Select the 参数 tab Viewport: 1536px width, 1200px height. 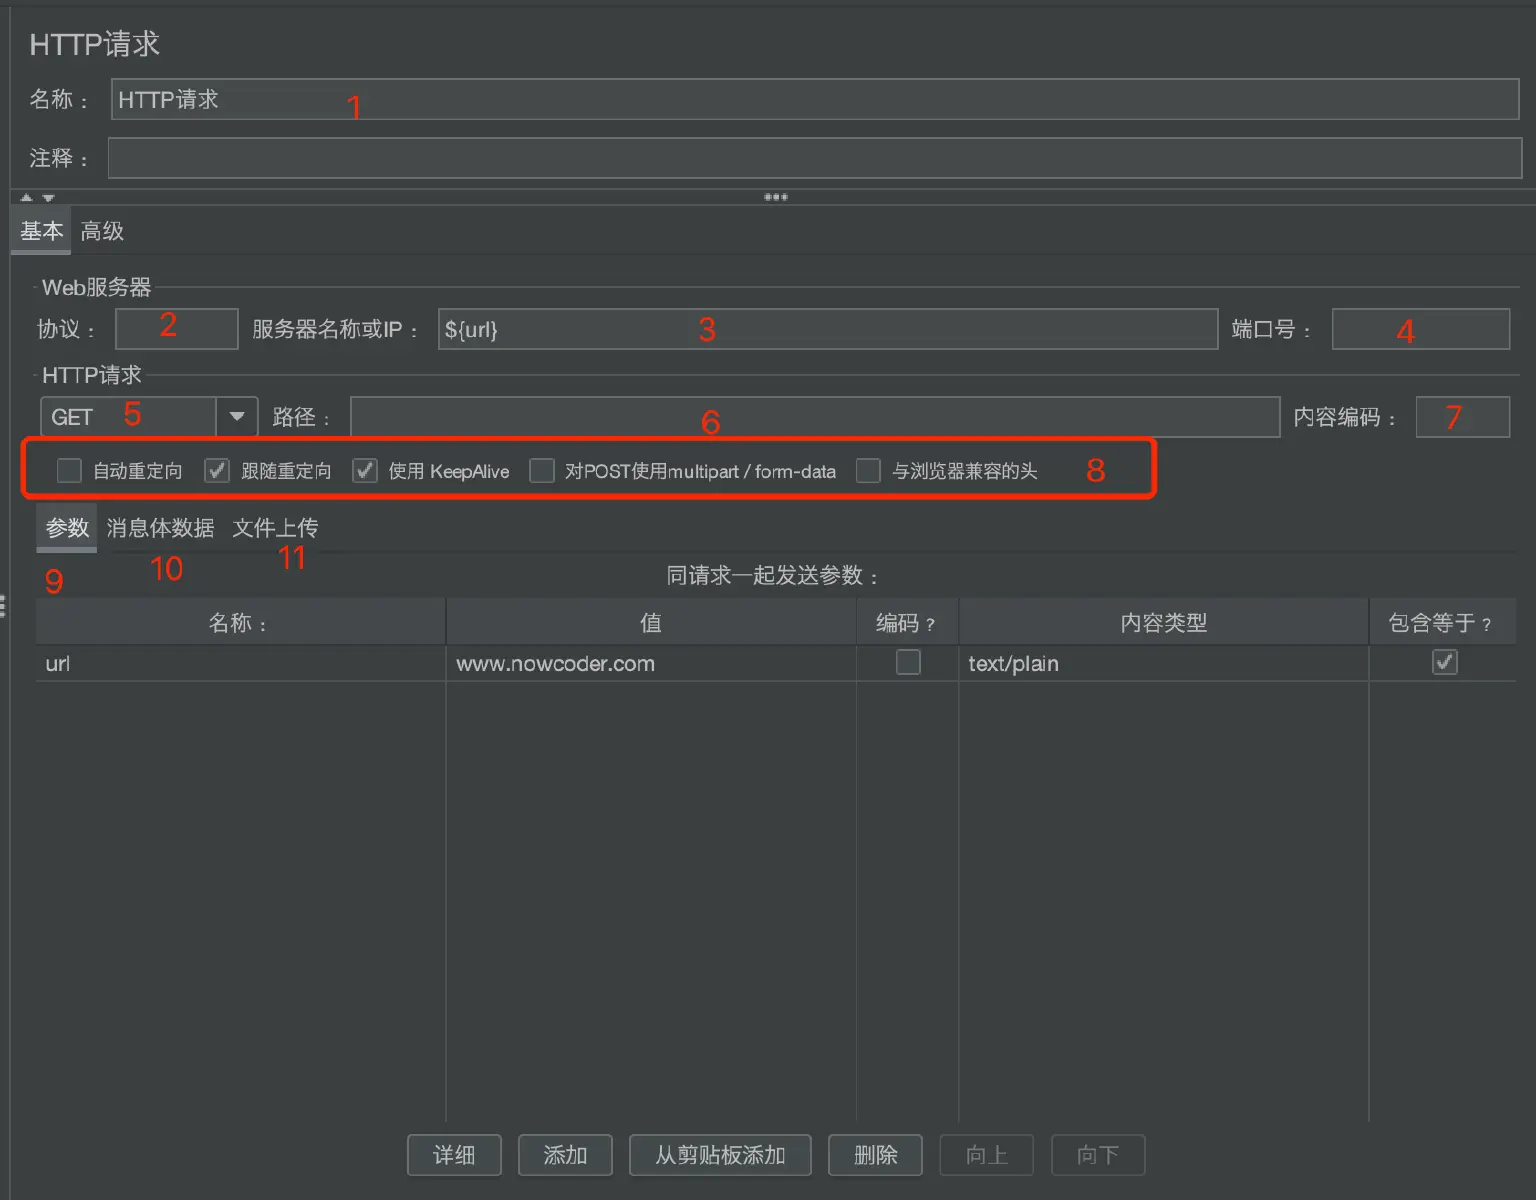pos(65,528)
